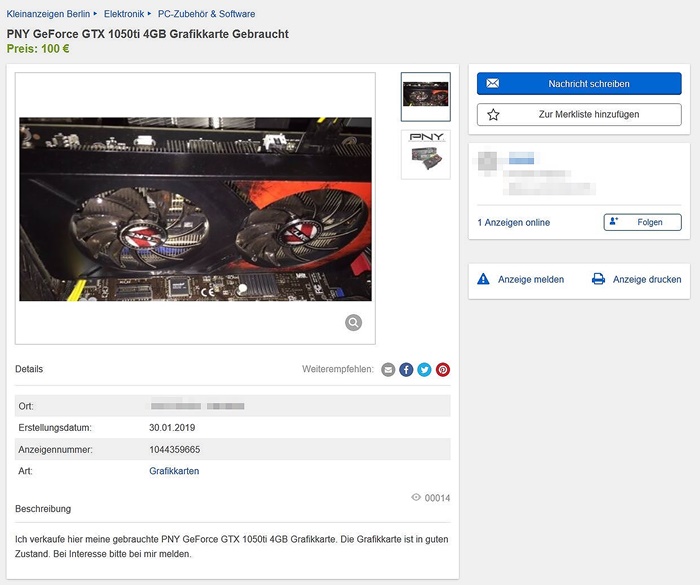
Task: Click the Anzeige drucken link
Action: click(x=647, y=280)
